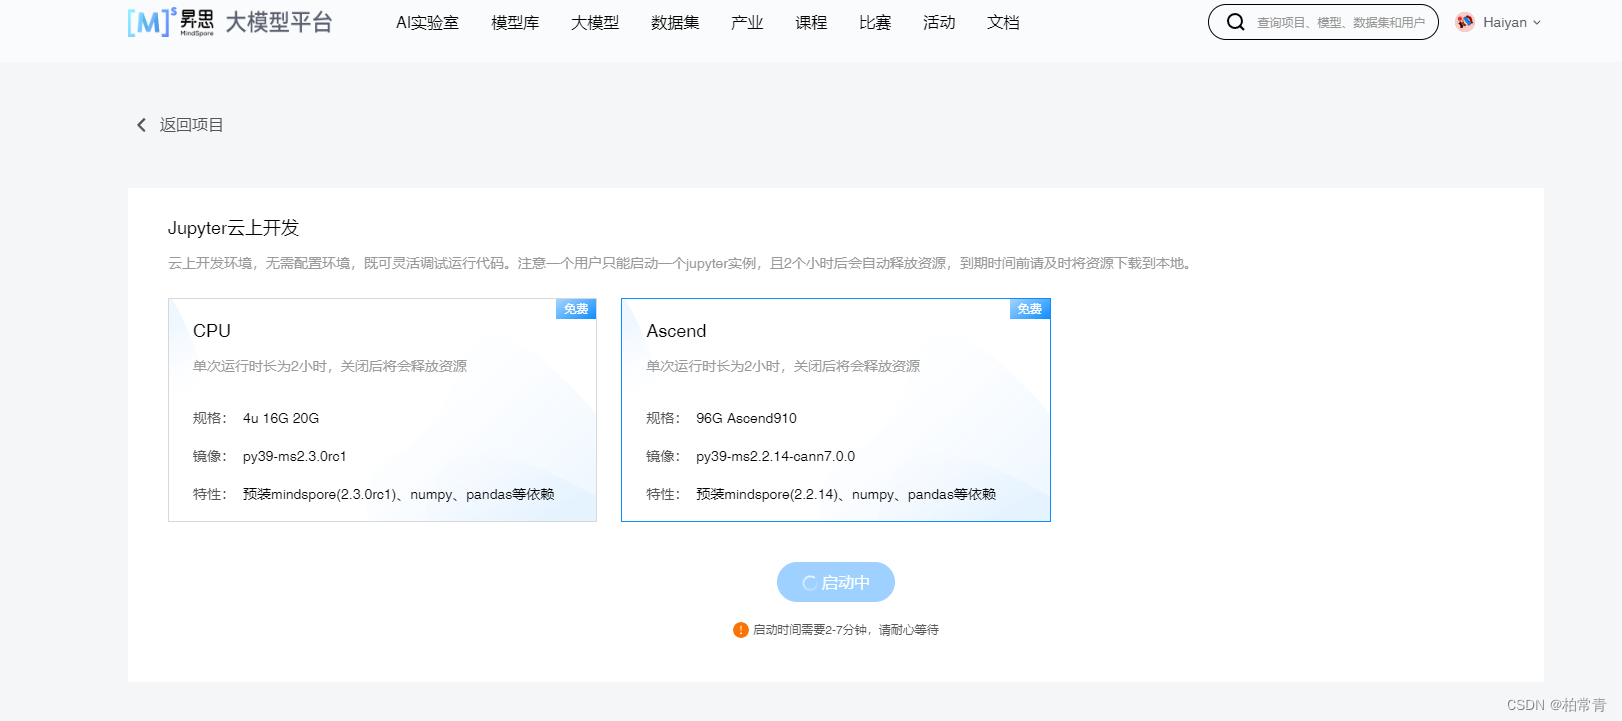Select the Ascend environment card

pyautogui.click(x=836, y=410)
